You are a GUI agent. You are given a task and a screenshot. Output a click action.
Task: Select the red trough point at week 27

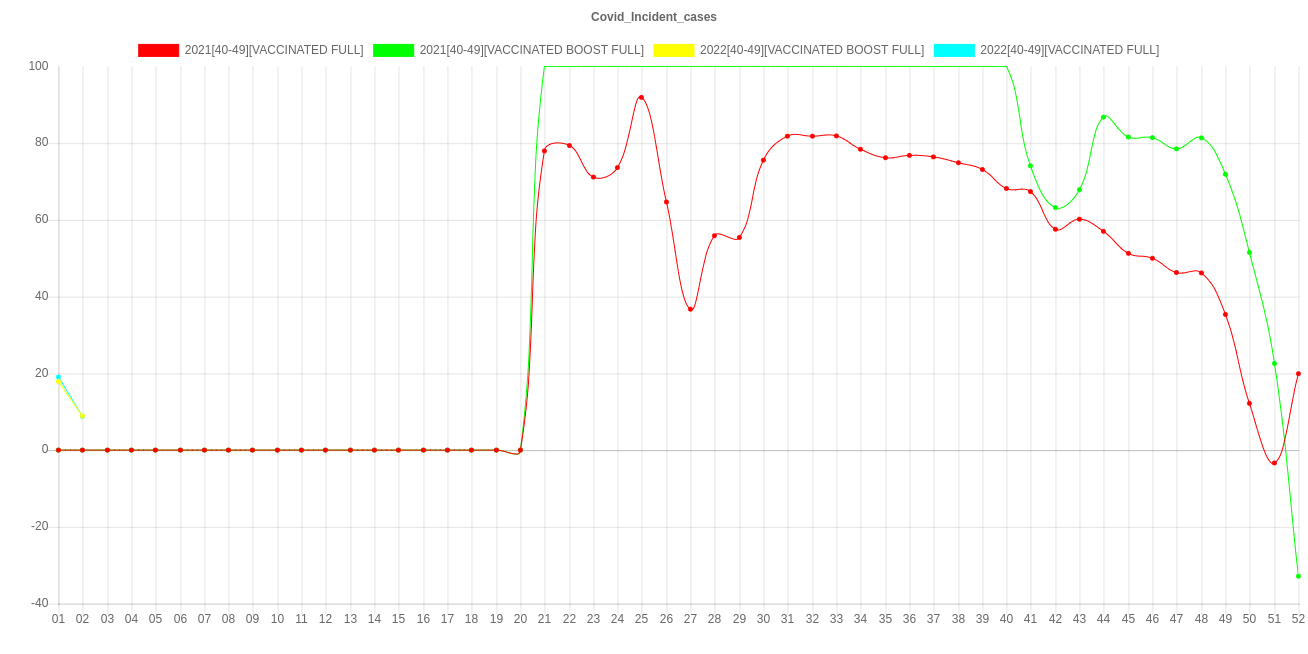[690, 309]
